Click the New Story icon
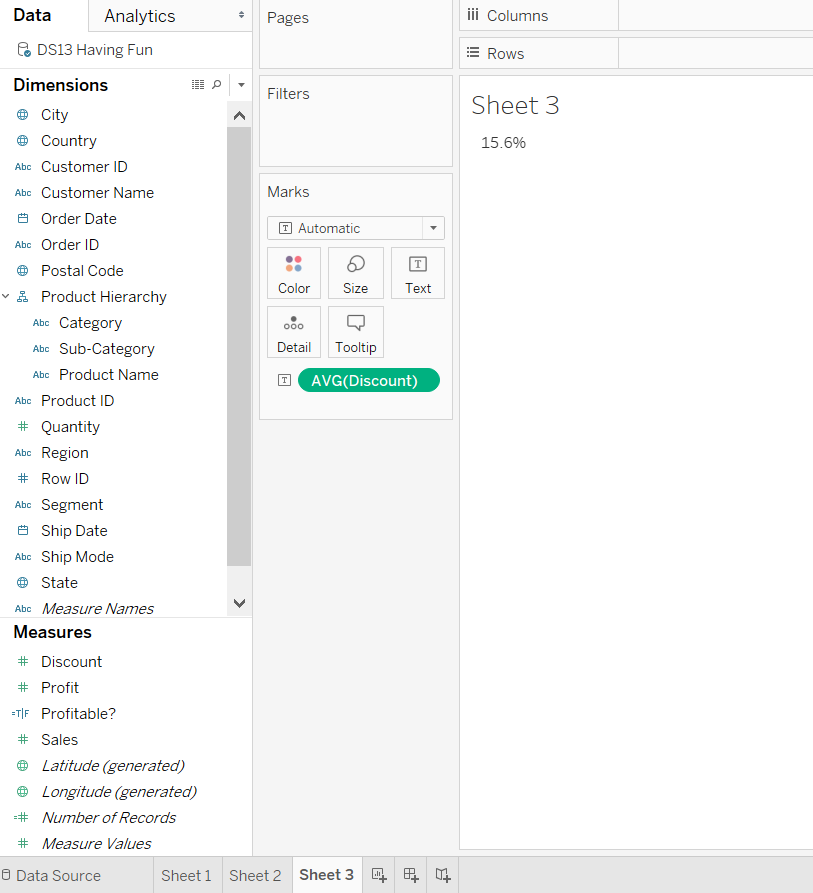 [443, 875]
